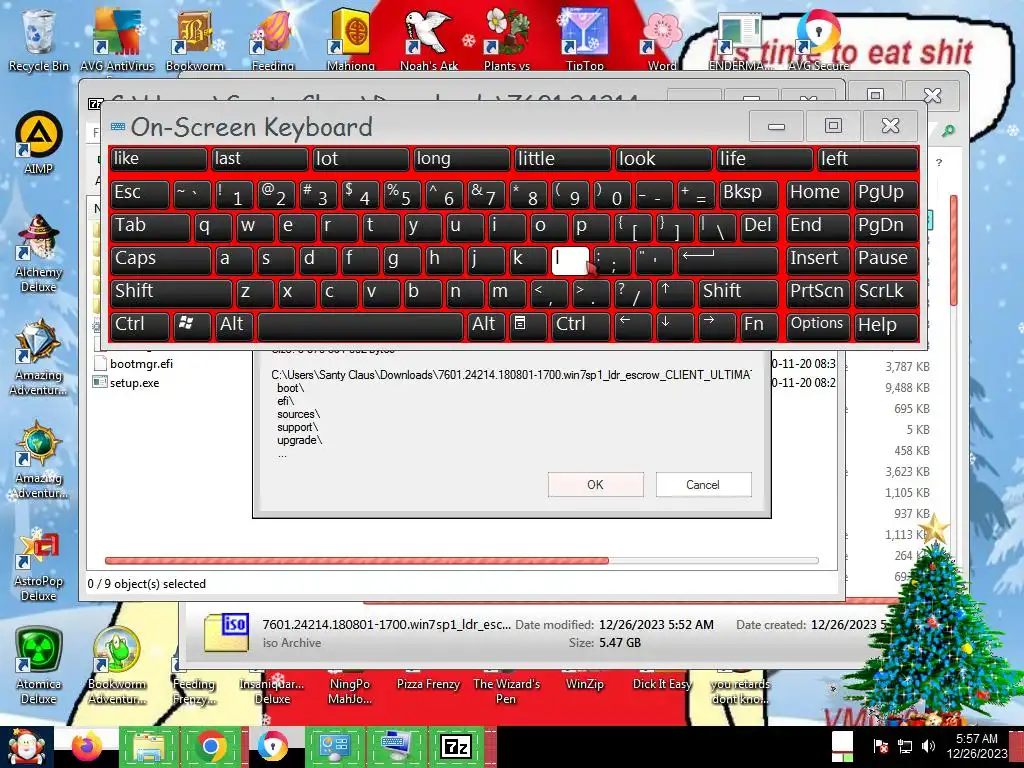Click Cancel in the 7-Zip dialog
Image resolution: width=1024 pixels, height=768 pixels.
[x=703, y=485]
